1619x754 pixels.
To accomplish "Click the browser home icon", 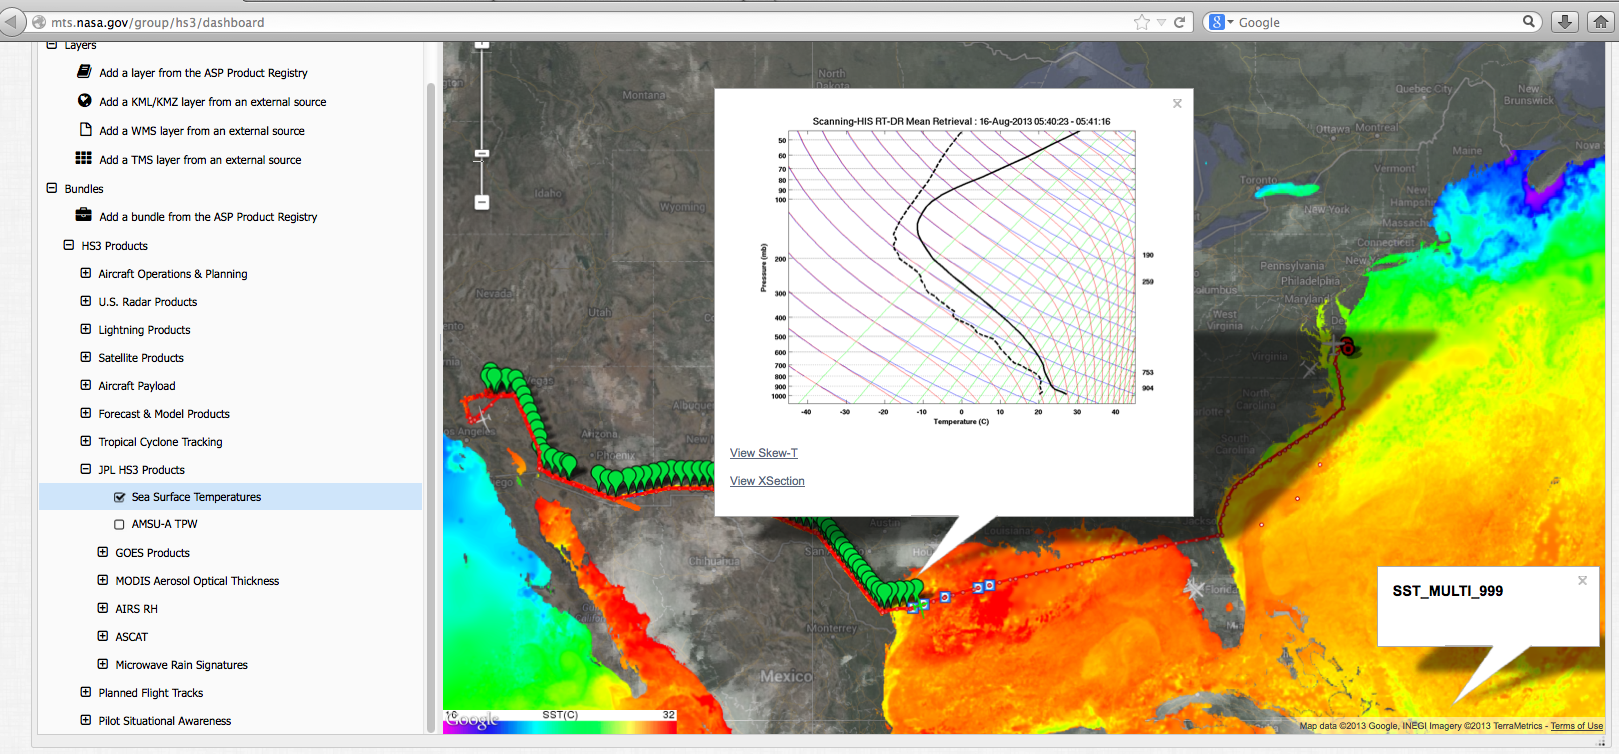I will pos(1600,22).
